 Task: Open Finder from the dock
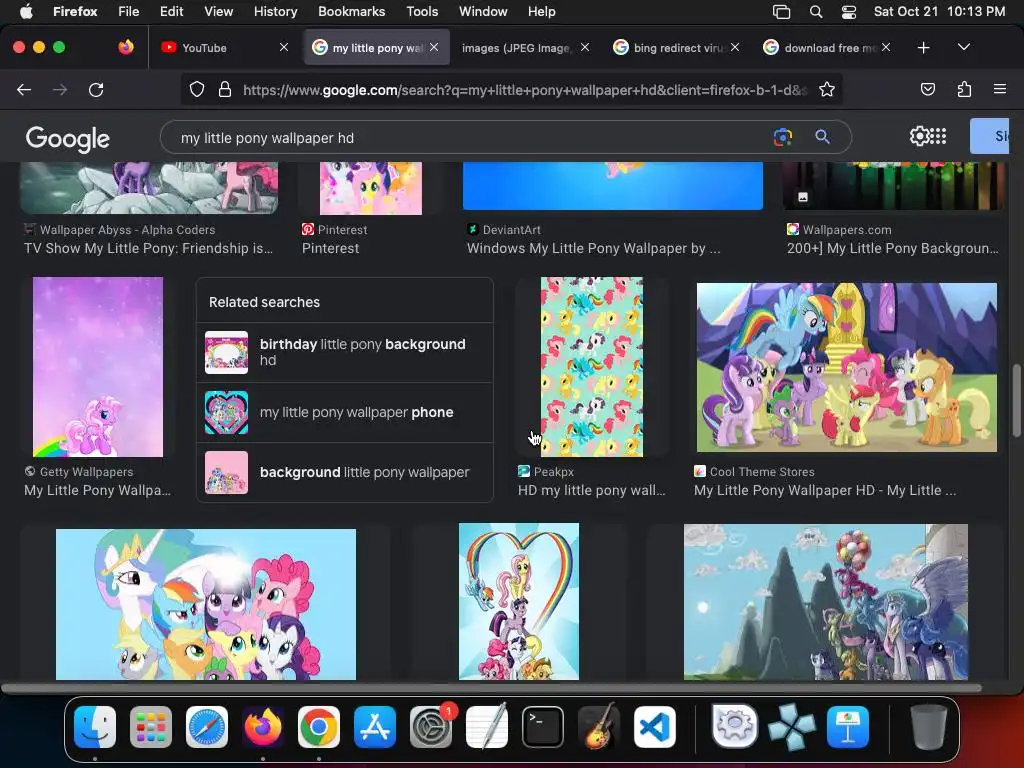click(x=95, y=727)
